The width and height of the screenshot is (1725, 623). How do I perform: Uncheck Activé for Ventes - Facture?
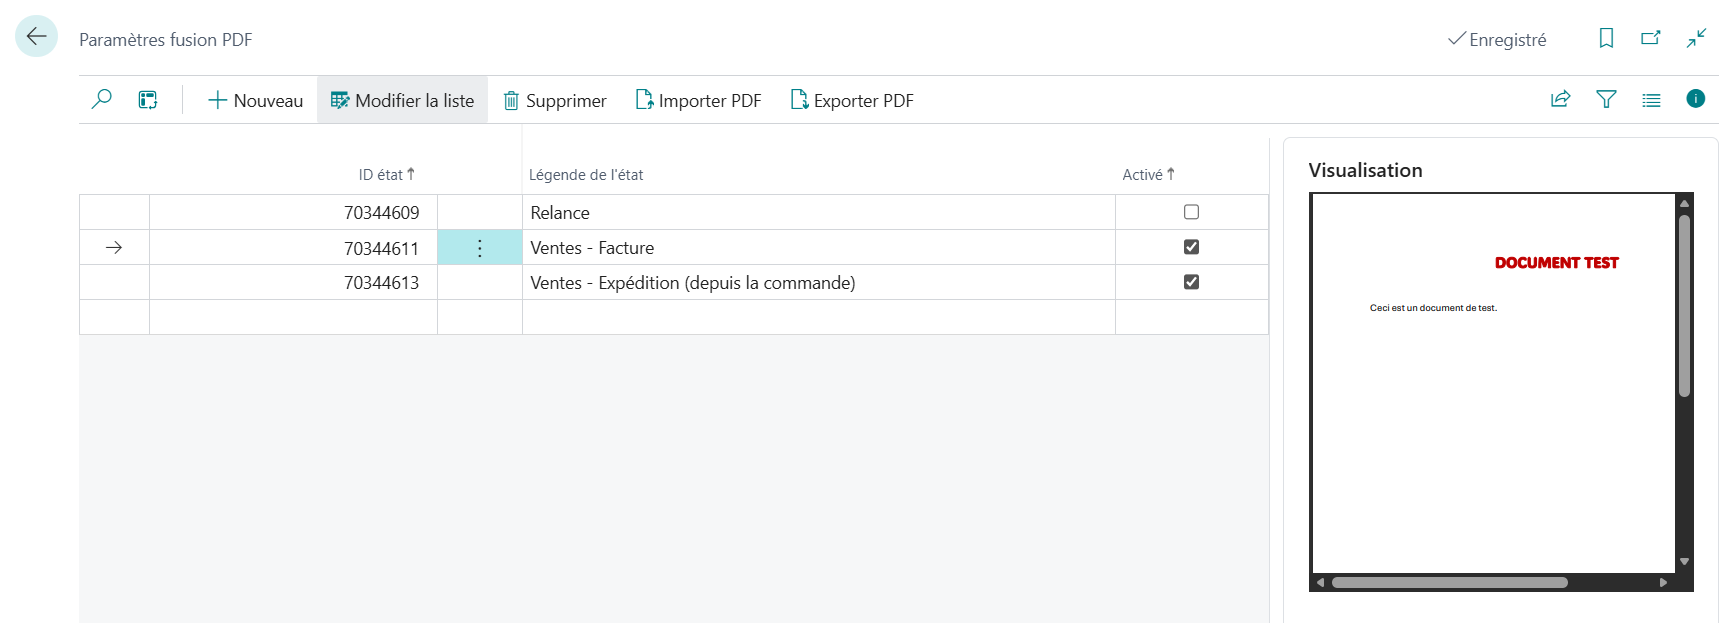click(x=1191, y=247)
